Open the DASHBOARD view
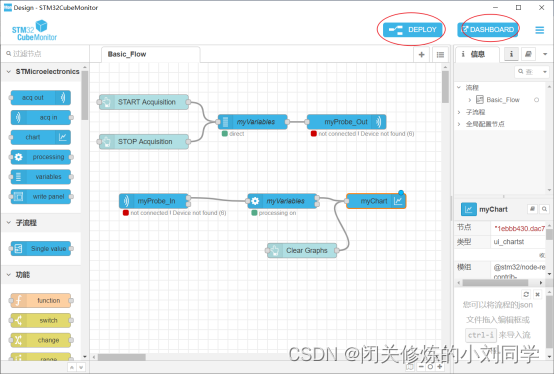 tap(488, 30)
